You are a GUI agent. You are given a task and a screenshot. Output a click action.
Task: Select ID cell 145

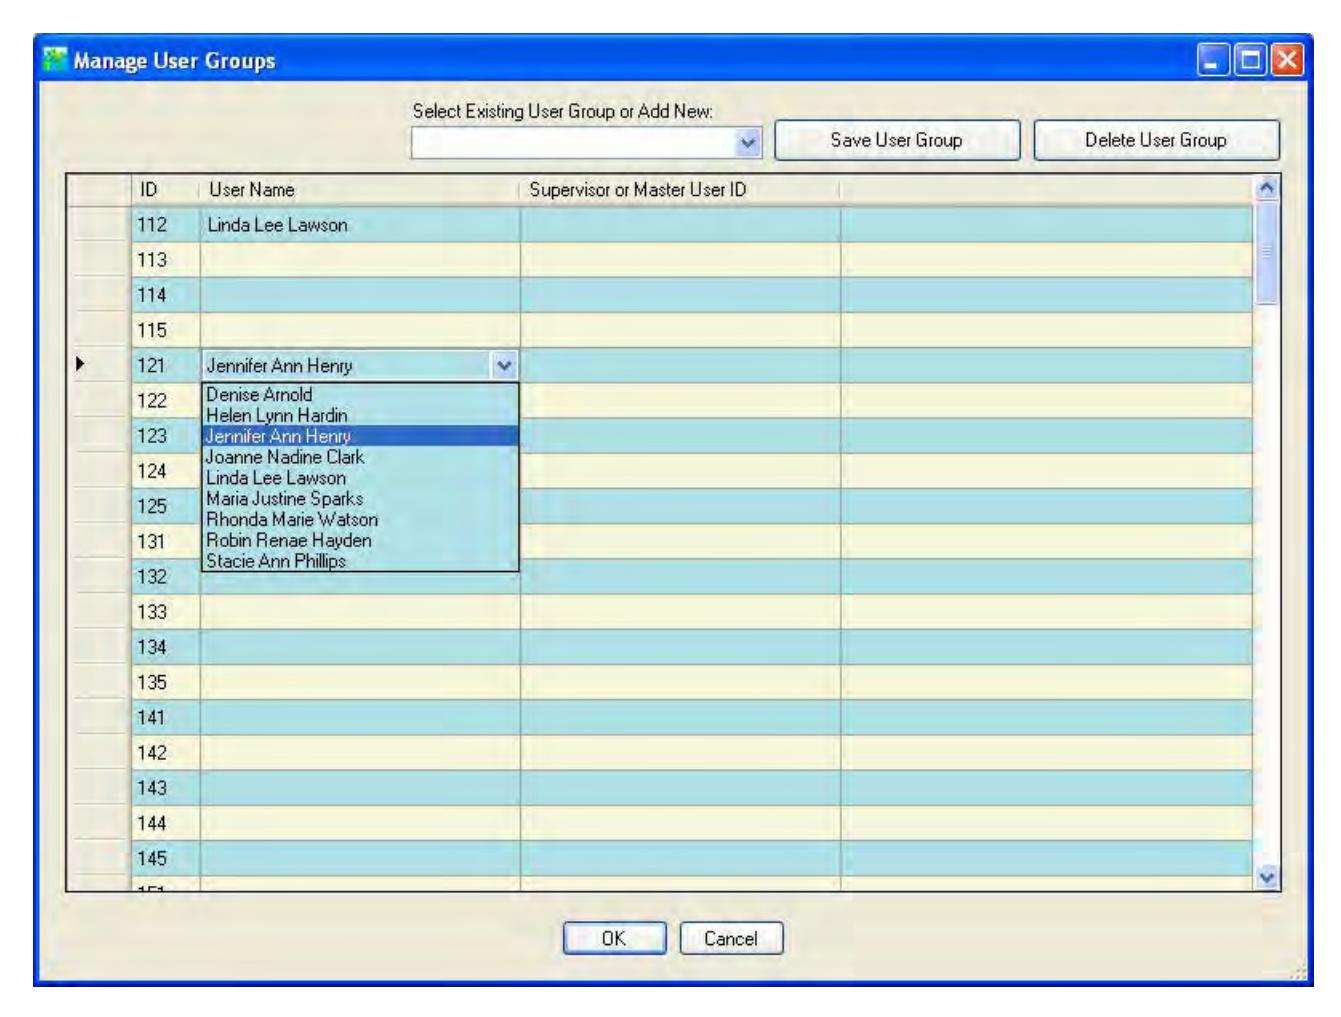pyautogui.click(x=166, y=859)
